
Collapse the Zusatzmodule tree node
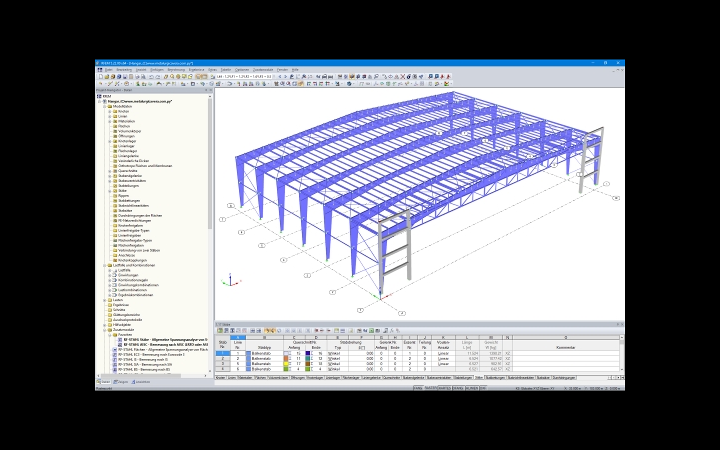pos(105,330)
